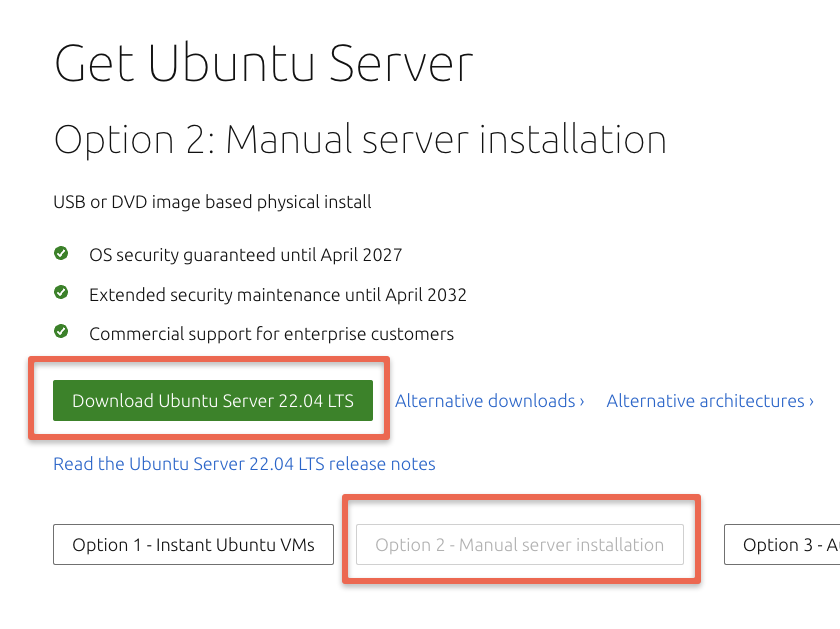Open the Alternative downloads link
This screenshot has height=629, width=840.
pyautogui.click(x=489, y=401)
